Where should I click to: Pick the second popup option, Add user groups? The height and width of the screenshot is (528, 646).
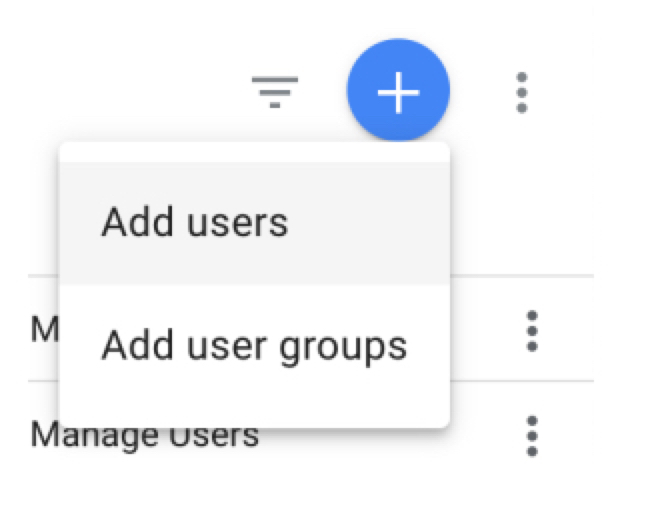click(x=254, y=345)
